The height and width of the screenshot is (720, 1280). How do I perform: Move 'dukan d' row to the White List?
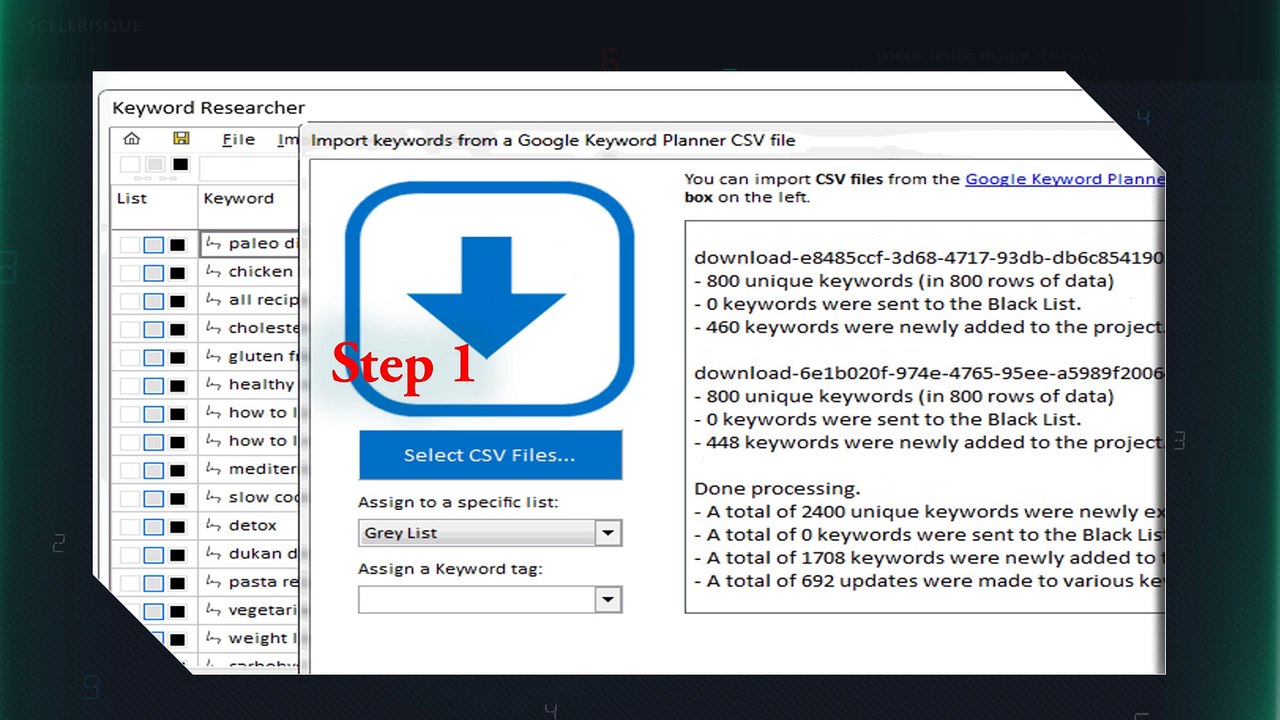click(x=129, y=554)
